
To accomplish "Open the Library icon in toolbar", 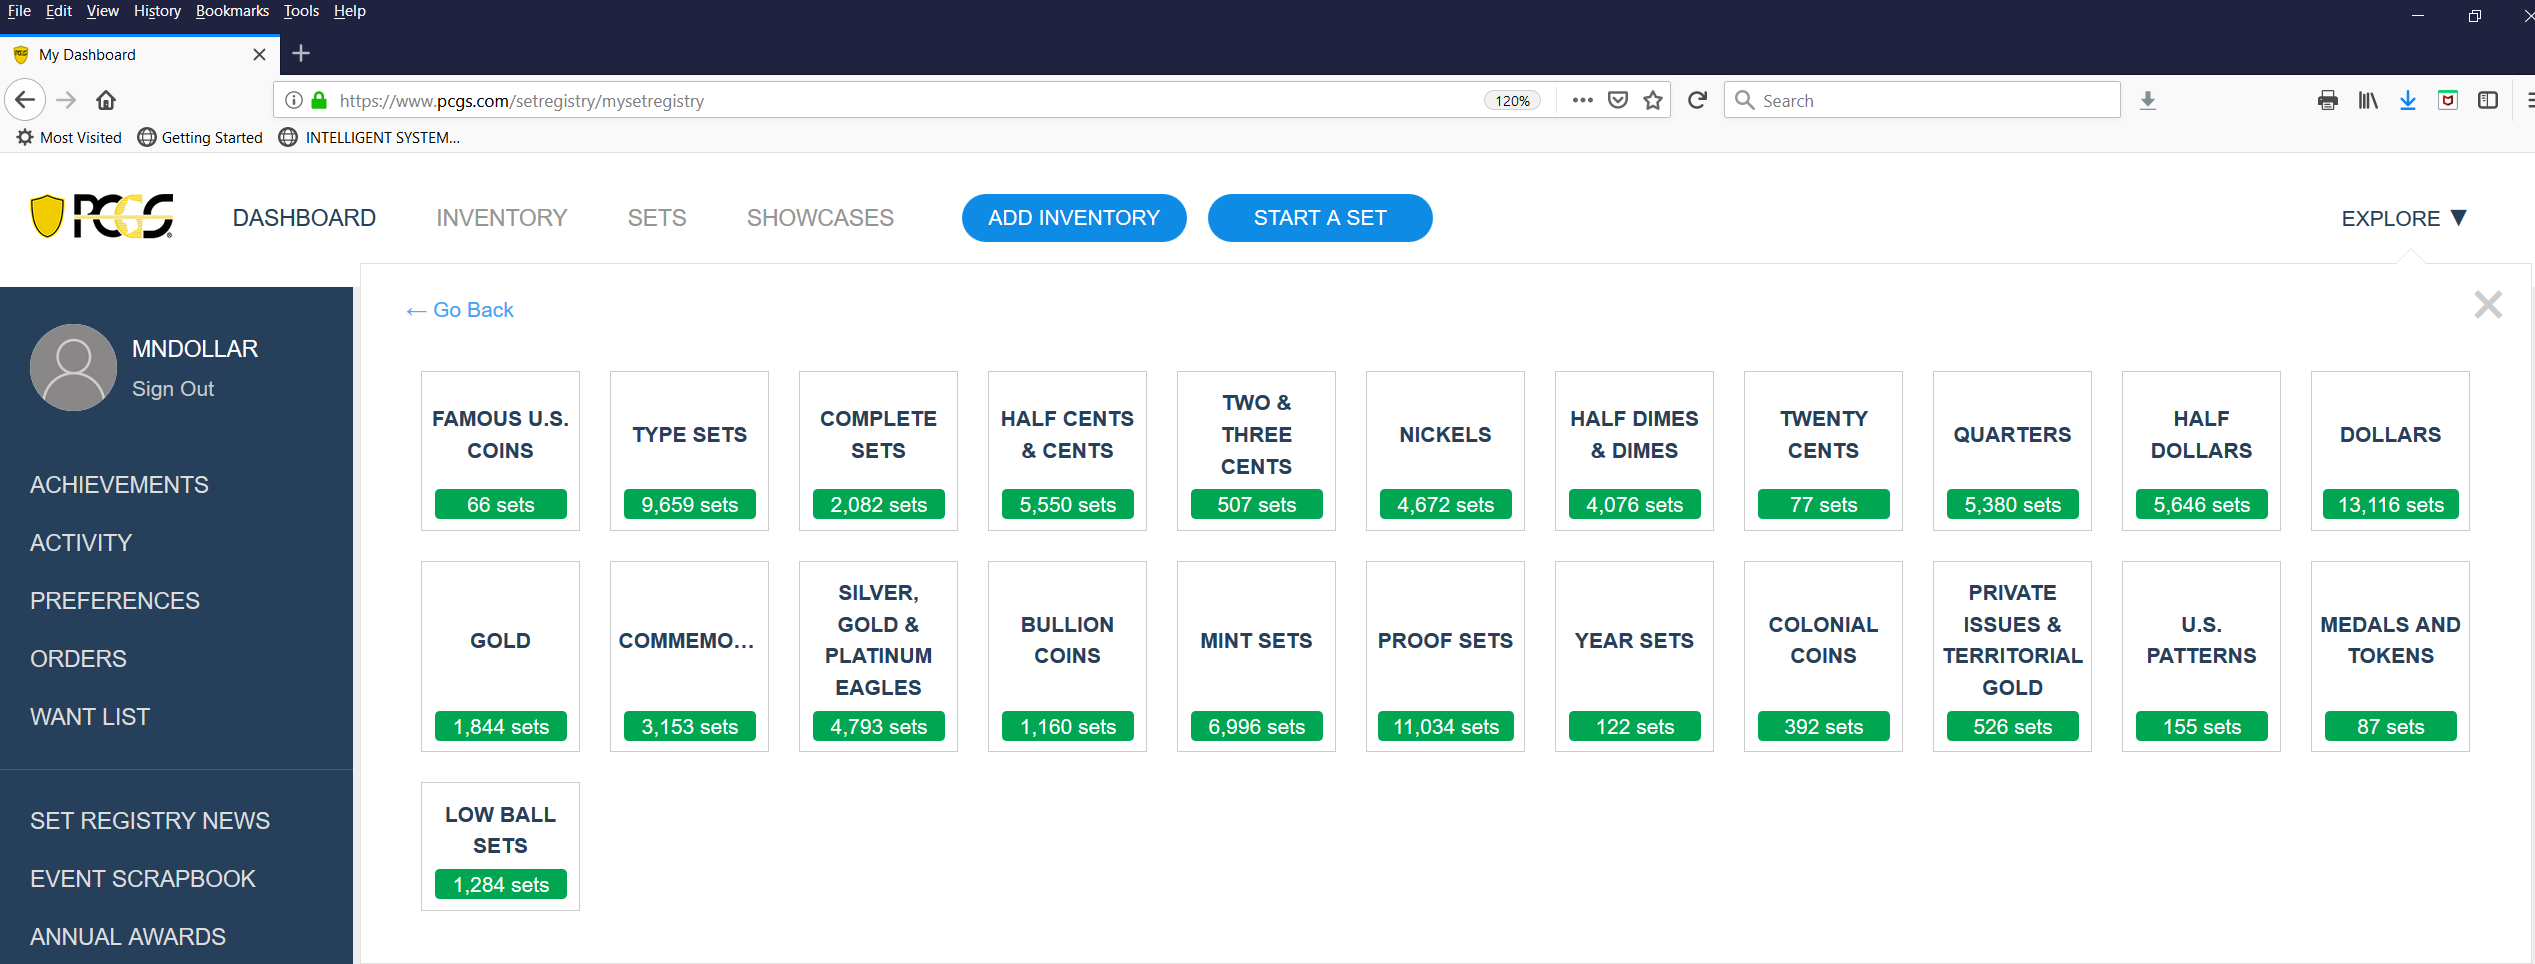I will [x=2368, y=100].
